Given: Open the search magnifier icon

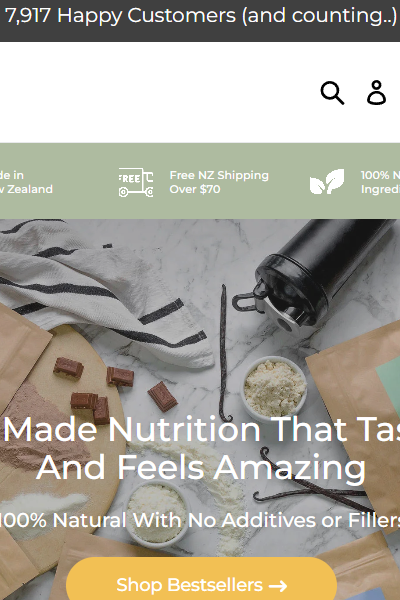Looking at the screenshot, I should [x=332, y=93].
